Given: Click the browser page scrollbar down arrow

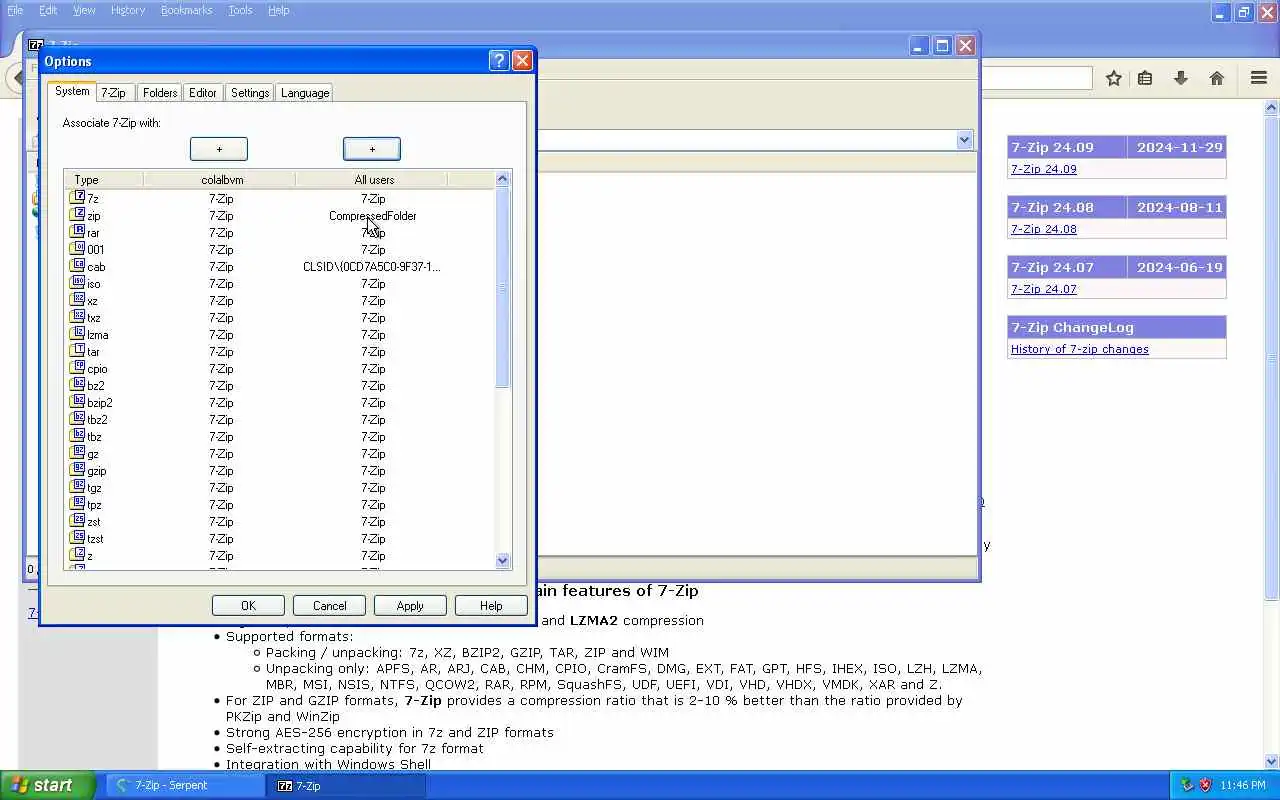Looking at the screenshot, I should tap(1272, 761).
